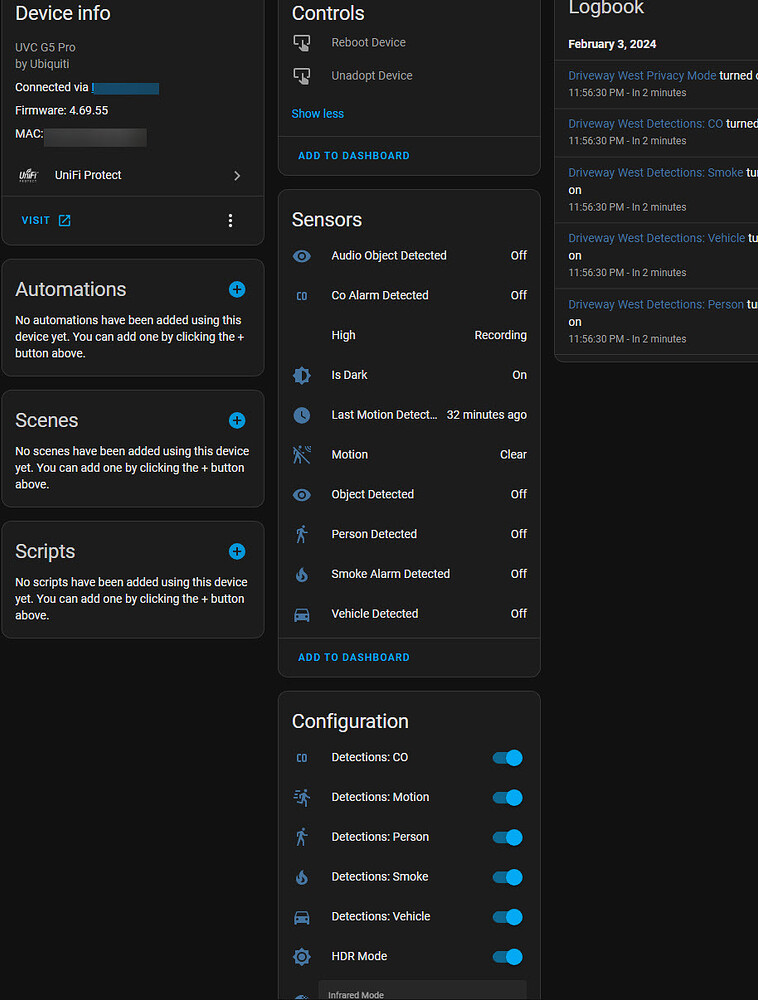Click the UVC G5 Pro model text
Screen dimensions: 758x1000
pos(45,48)
